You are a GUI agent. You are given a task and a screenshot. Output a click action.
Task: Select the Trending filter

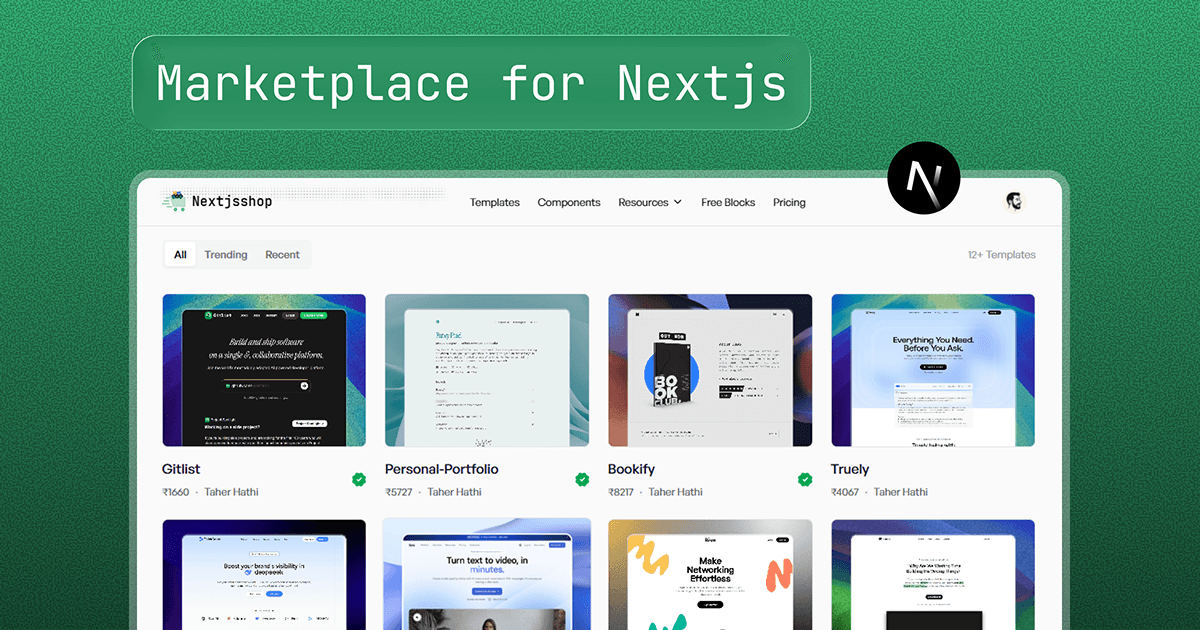pyautogui.click(x=225, y=254)
